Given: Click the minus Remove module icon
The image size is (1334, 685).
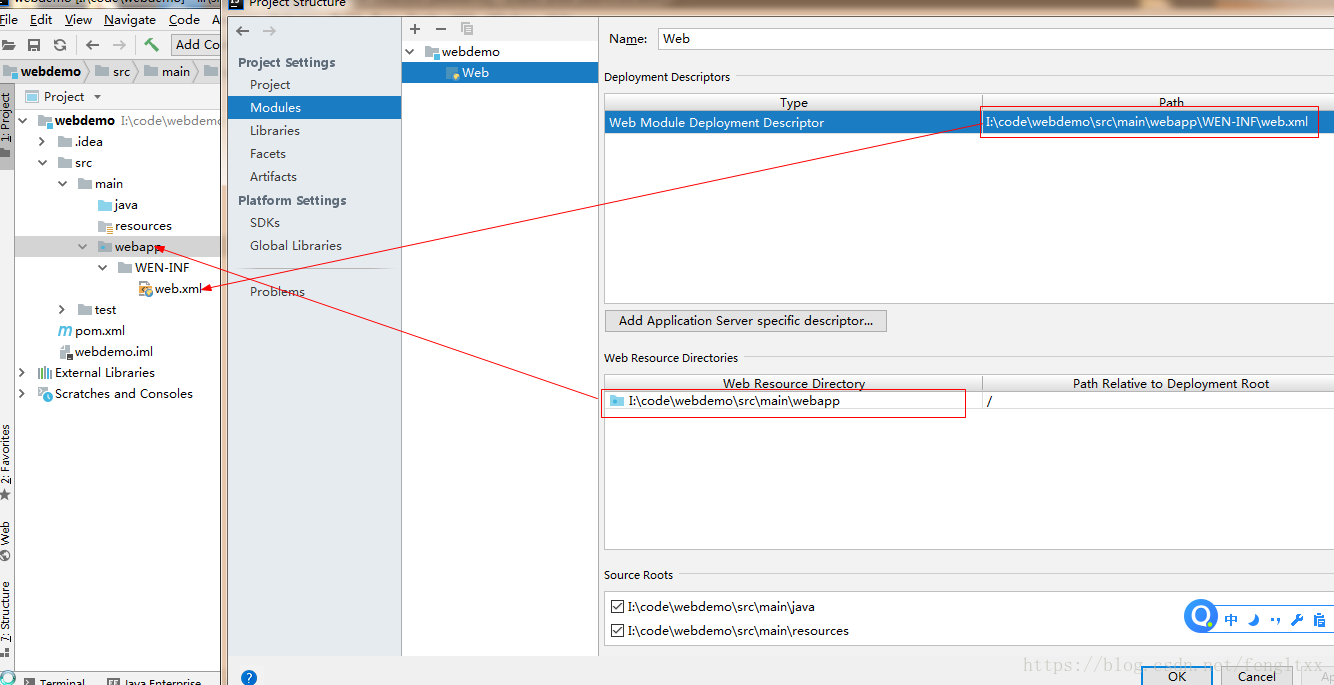Looking at the screenshot, I should [x=441, y=29].
